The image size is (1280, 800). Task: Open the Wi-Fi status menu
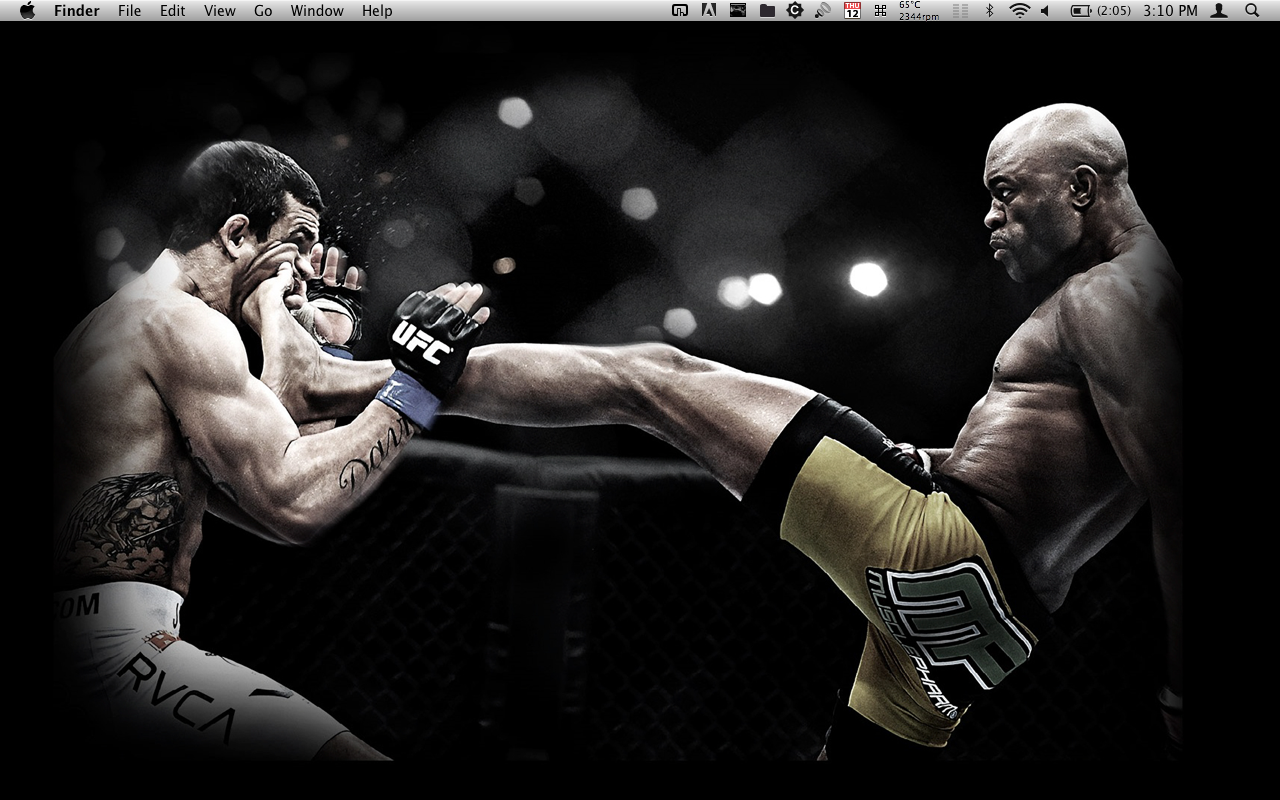click(x=1019, y=11)
